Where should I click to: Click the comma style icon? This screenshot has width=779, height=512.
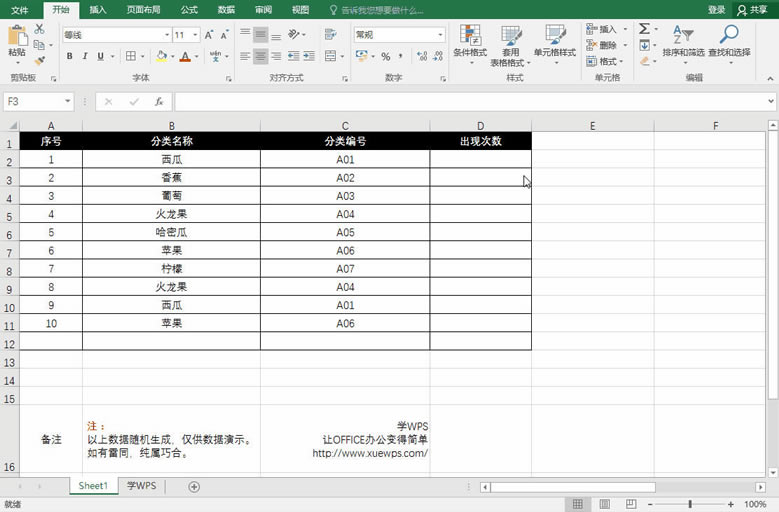pyautogui.click(x=401, y=57)
